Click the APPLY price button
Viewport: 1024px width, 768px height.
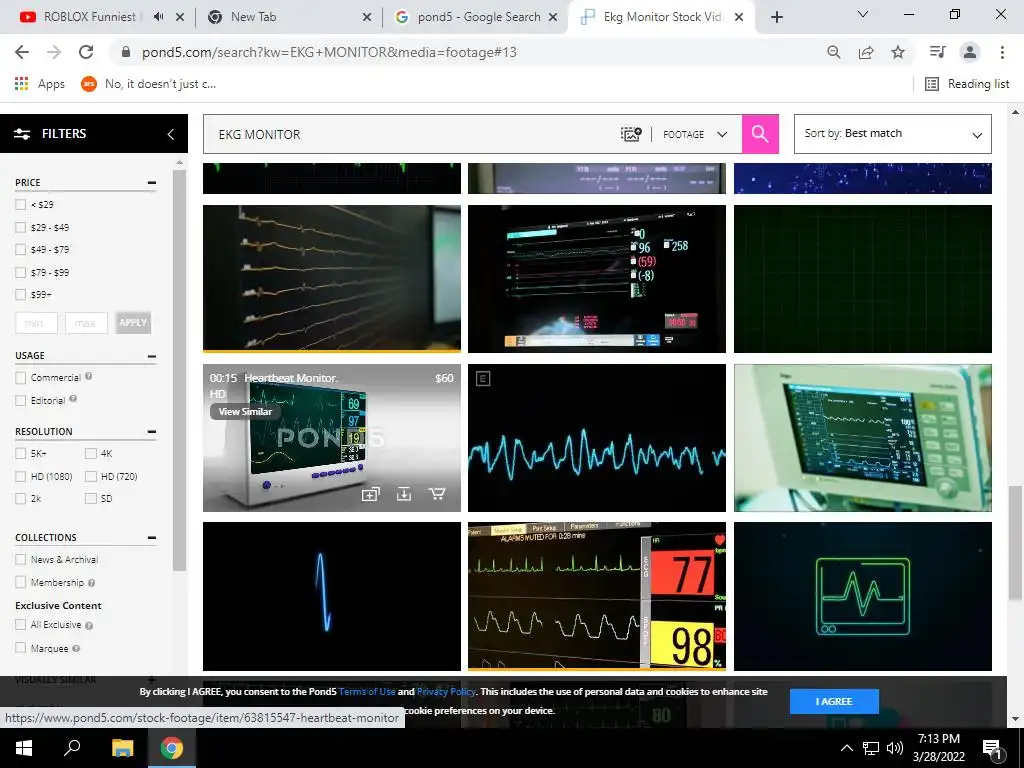(133, 323)
